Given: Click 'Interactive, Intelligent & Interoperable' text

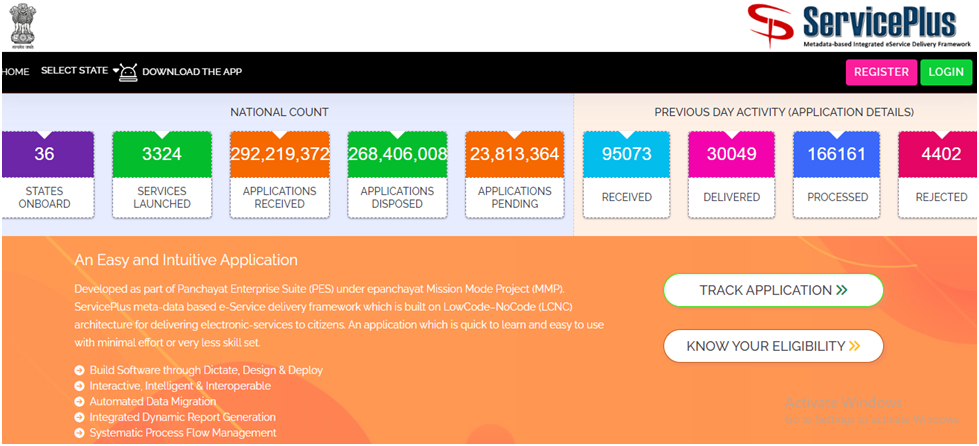Looking at the screenshot, I should 180,386.
